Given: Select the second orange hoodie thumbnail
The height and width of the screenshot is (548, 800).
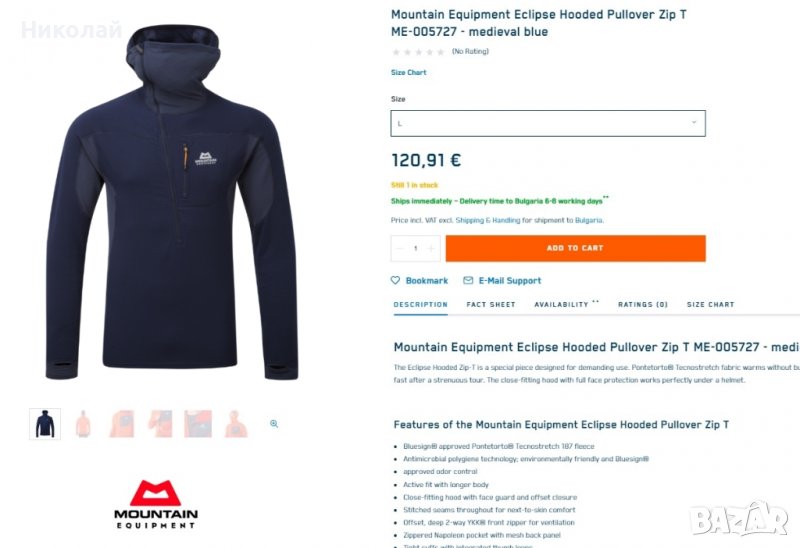Looking at the screenshot, I should (x=83, y=424).
